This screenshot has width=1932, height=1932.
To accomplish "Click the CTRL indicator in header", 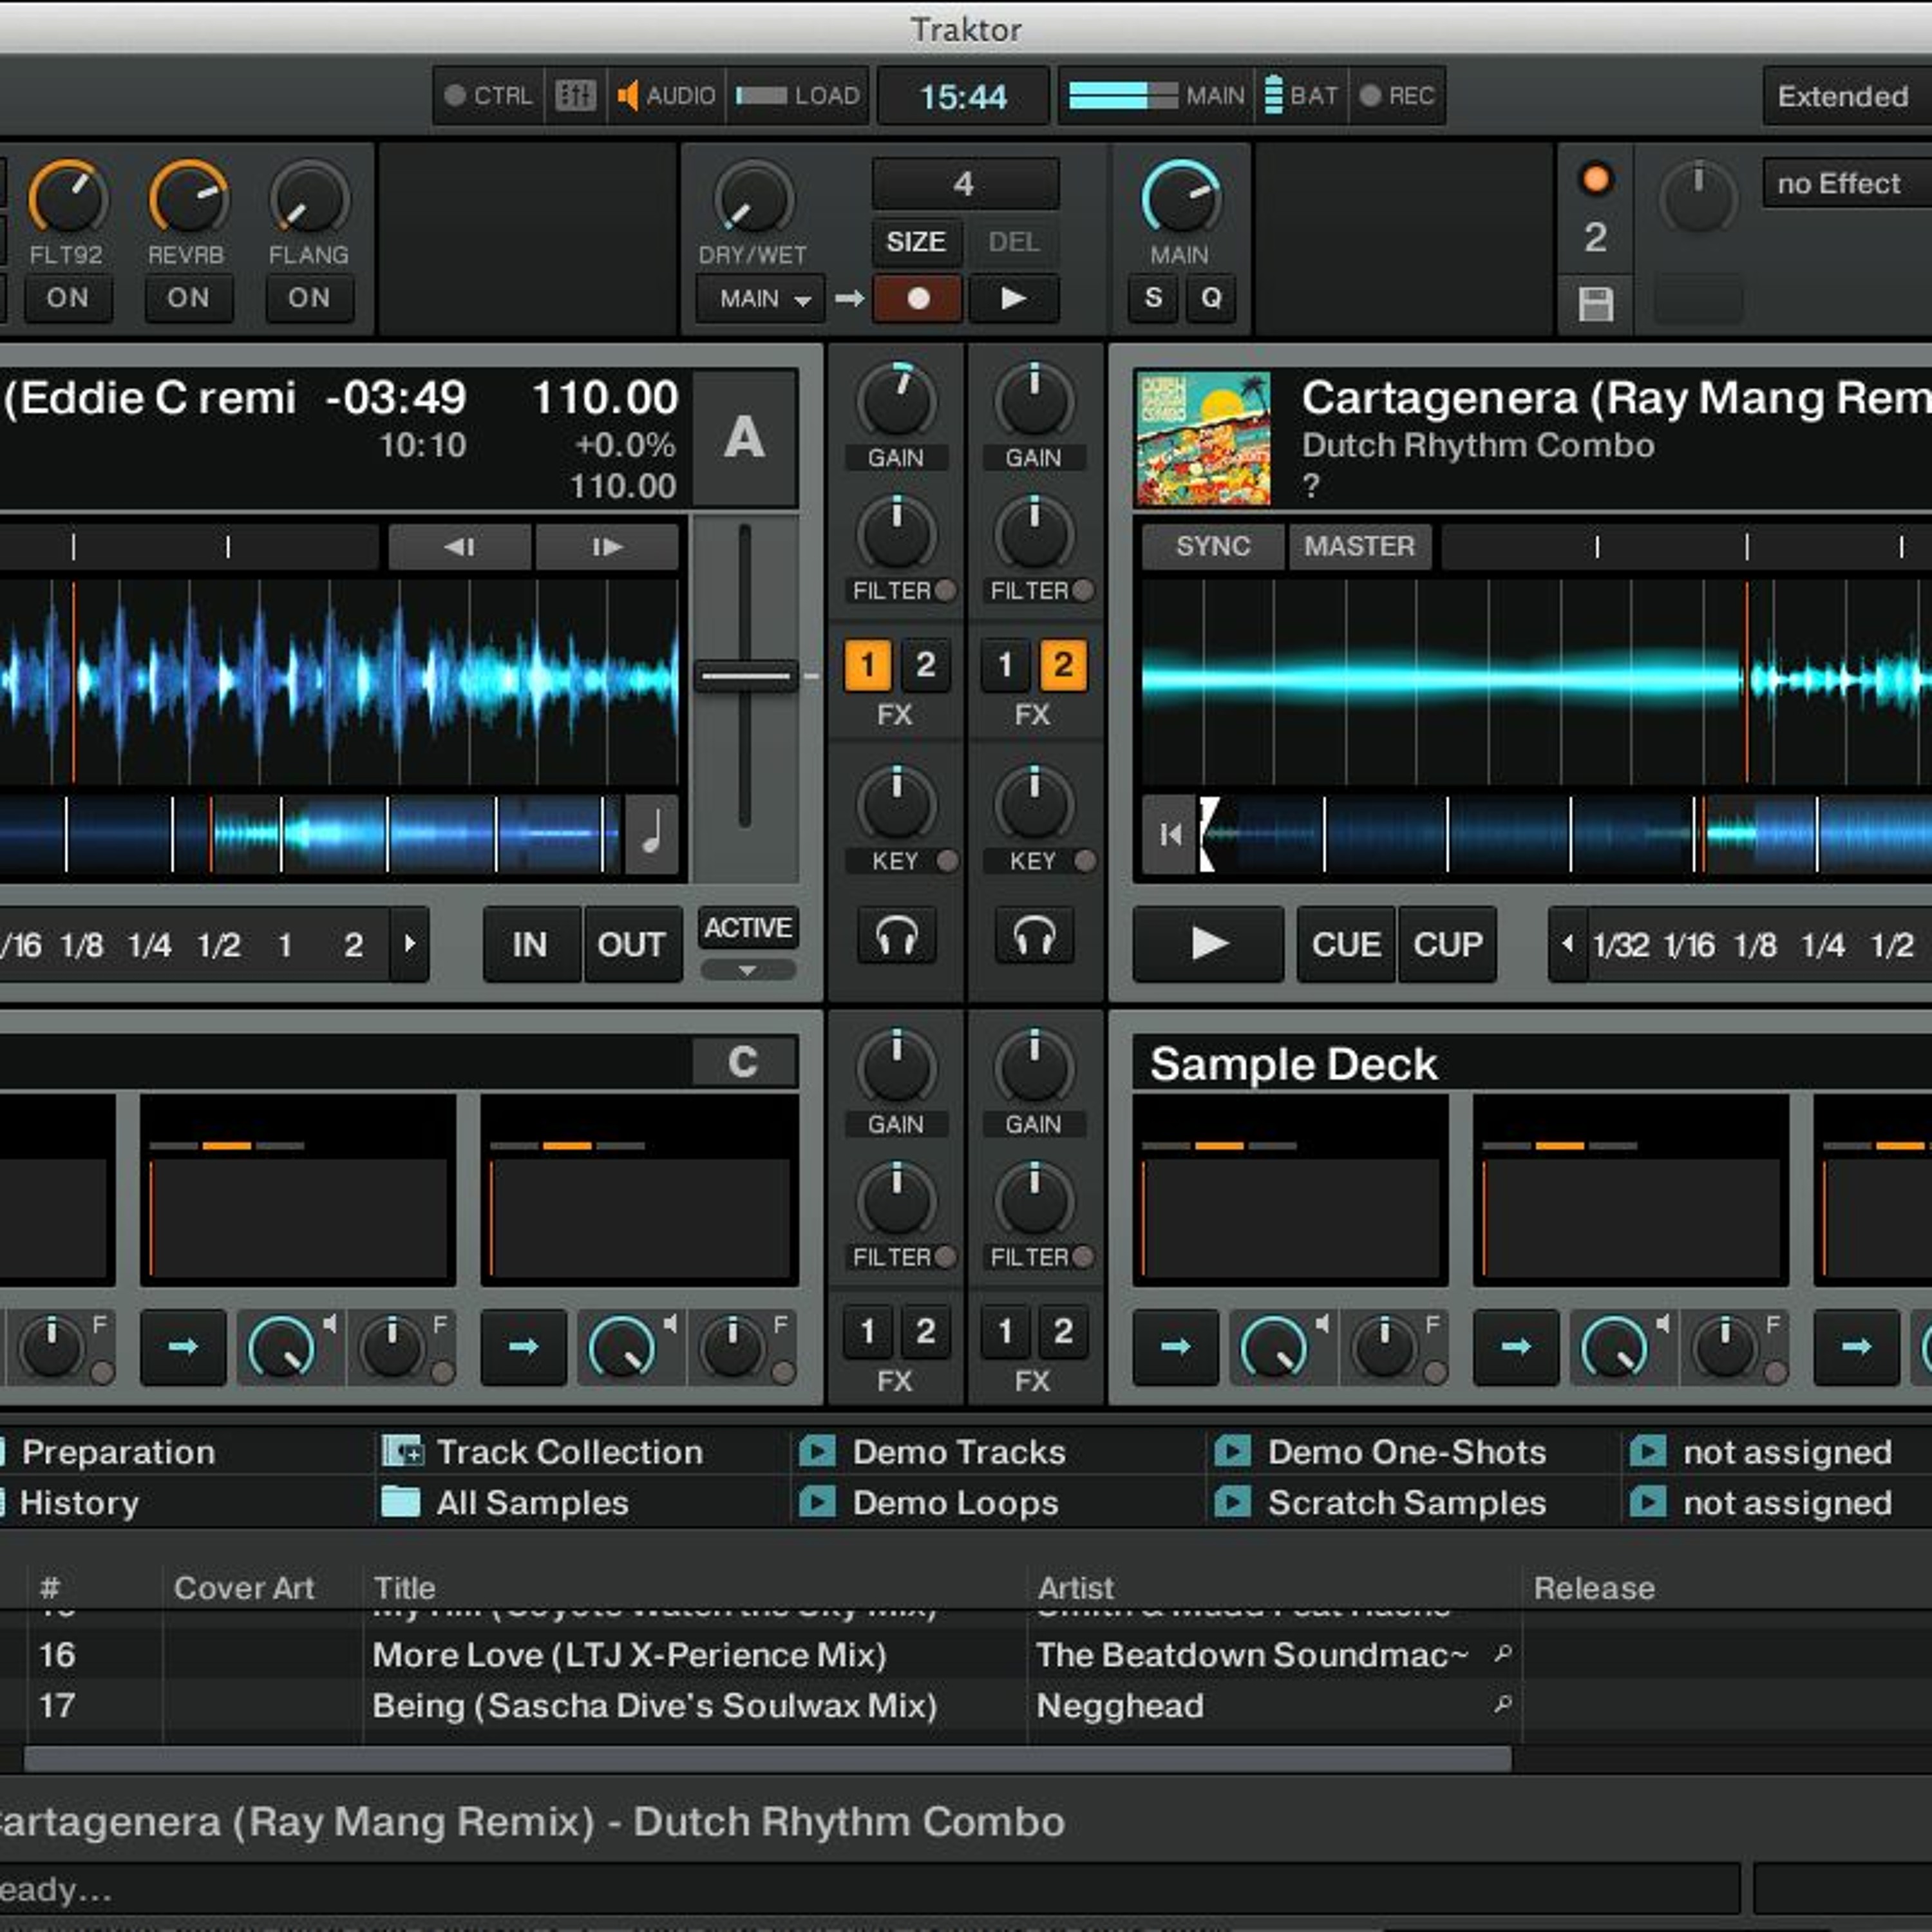I will 489,96.
